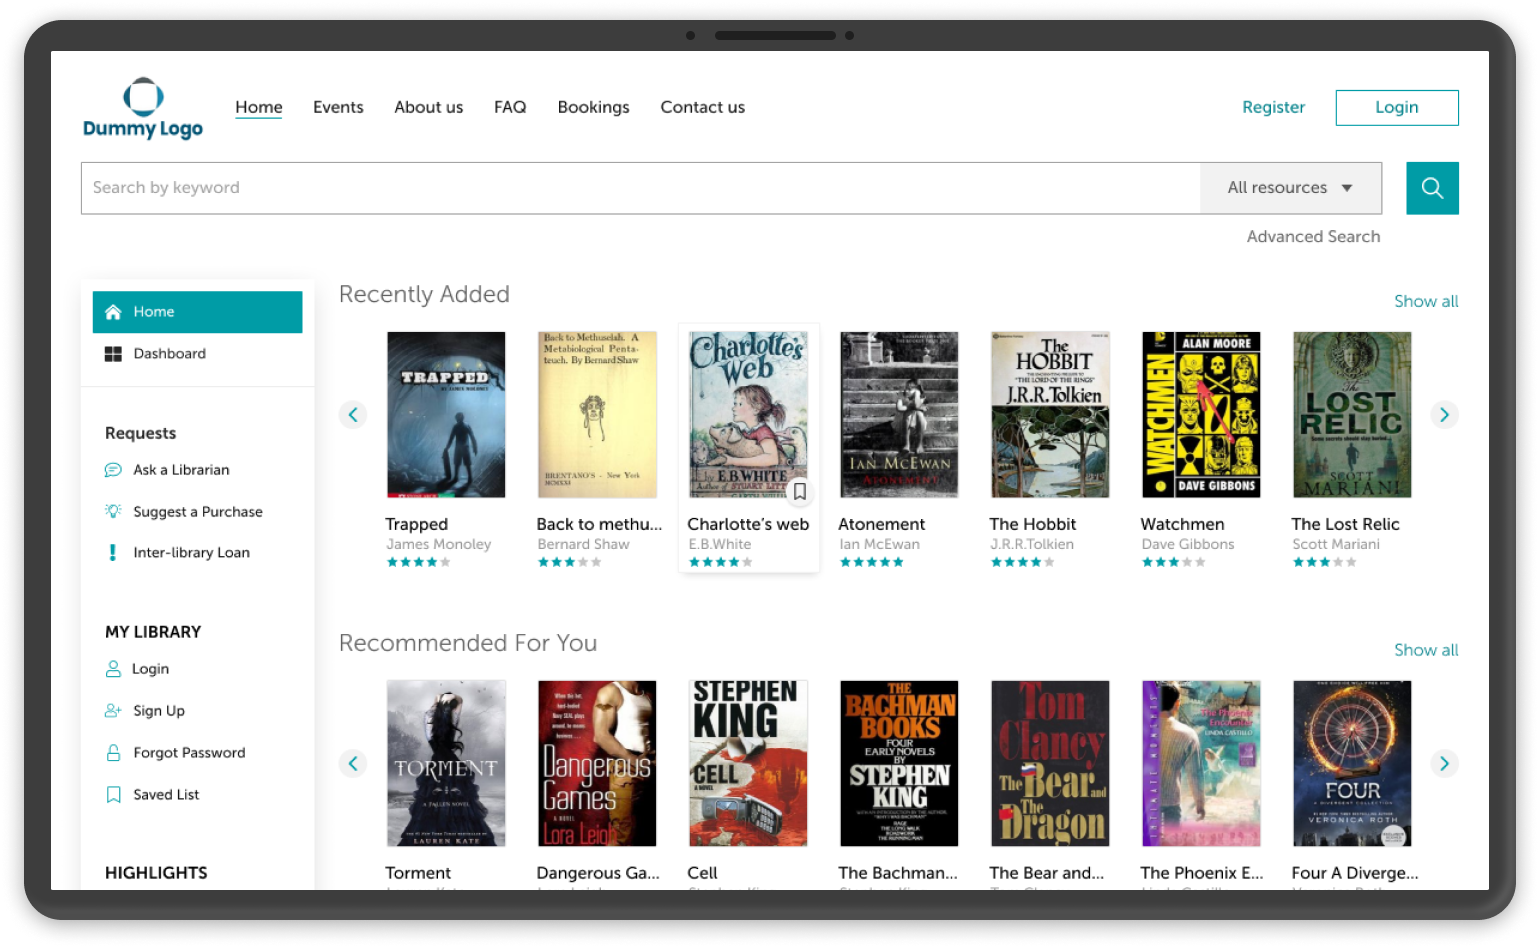
Task: Open the Torment book cover
Action: (x=446, y=764)
